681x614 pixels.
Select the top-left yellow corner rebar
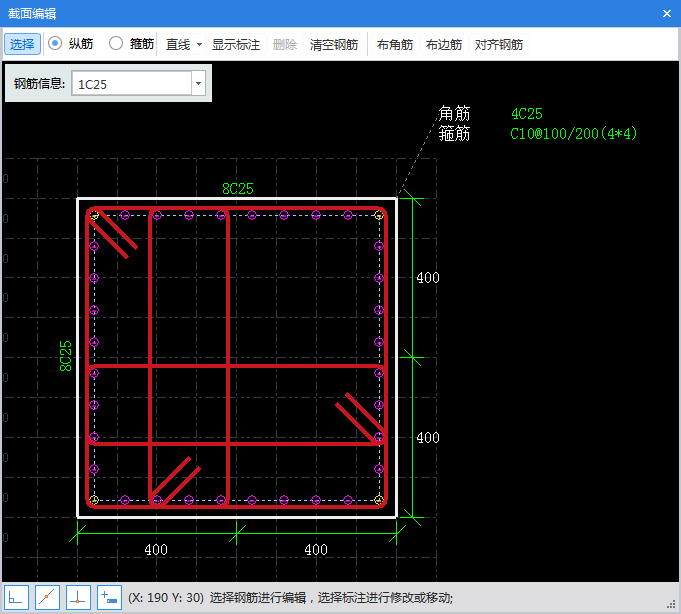click(94, 215)
